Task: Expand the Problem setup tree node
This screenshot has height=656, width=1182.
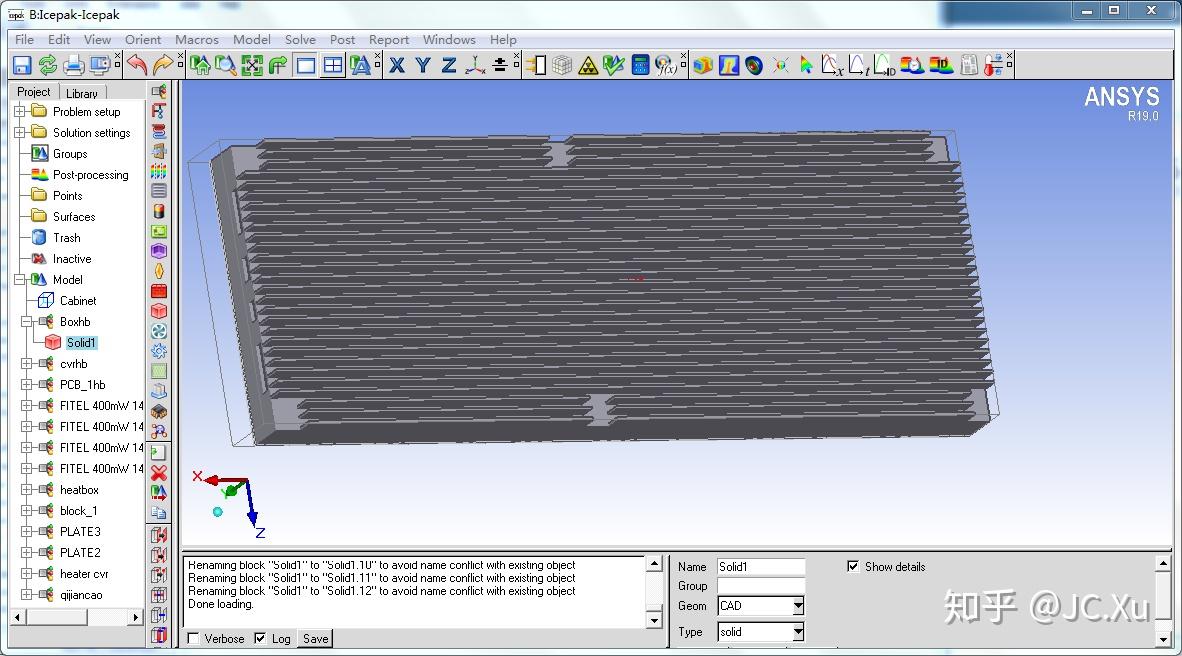Action: pyautogui.click(x=20, y=112)
